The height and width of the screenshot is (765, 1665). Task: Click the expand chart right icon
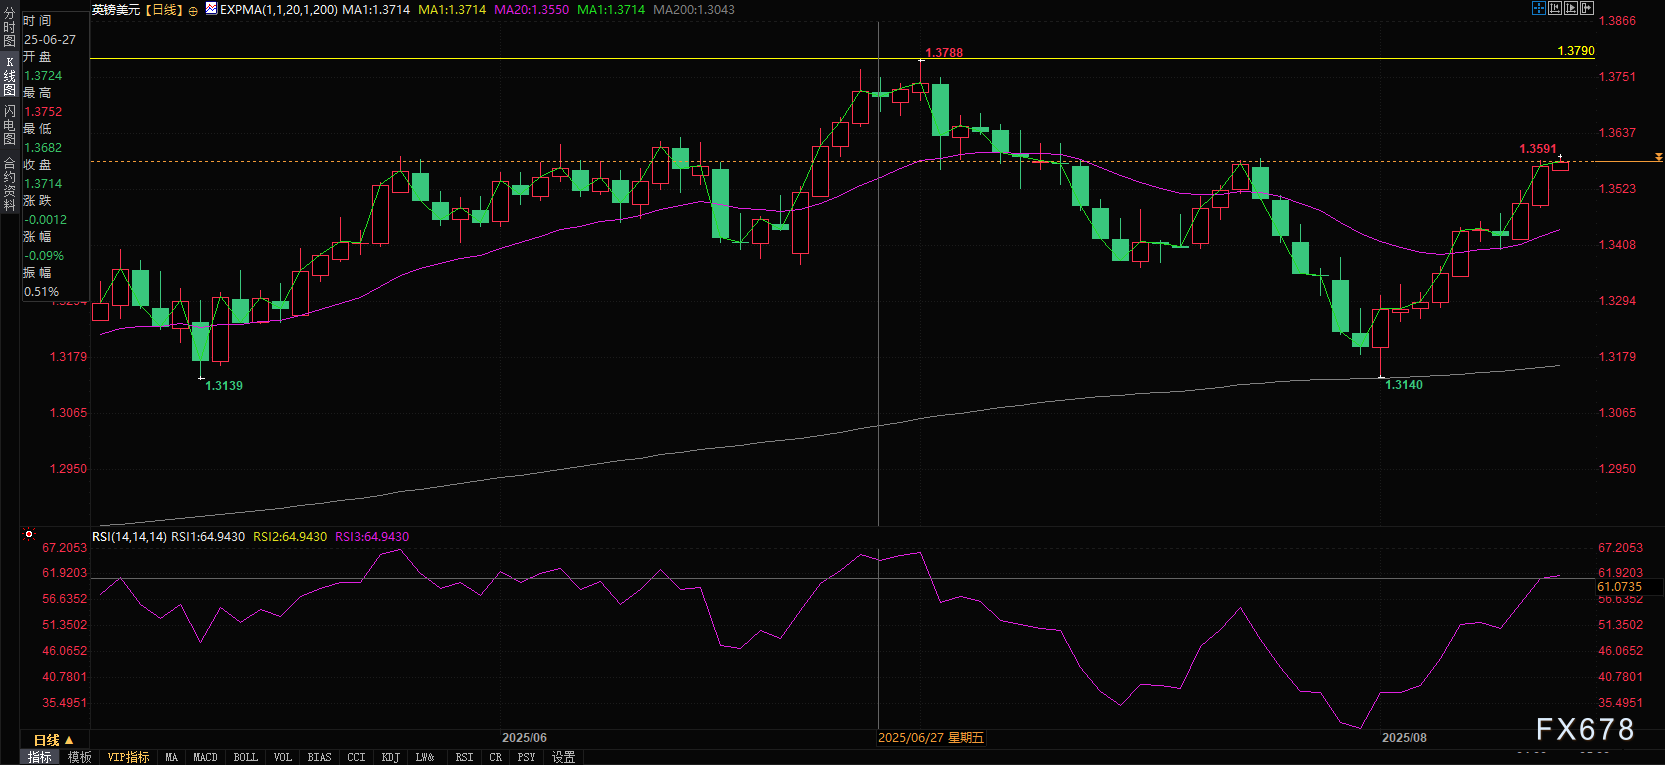coord(1586,8)
